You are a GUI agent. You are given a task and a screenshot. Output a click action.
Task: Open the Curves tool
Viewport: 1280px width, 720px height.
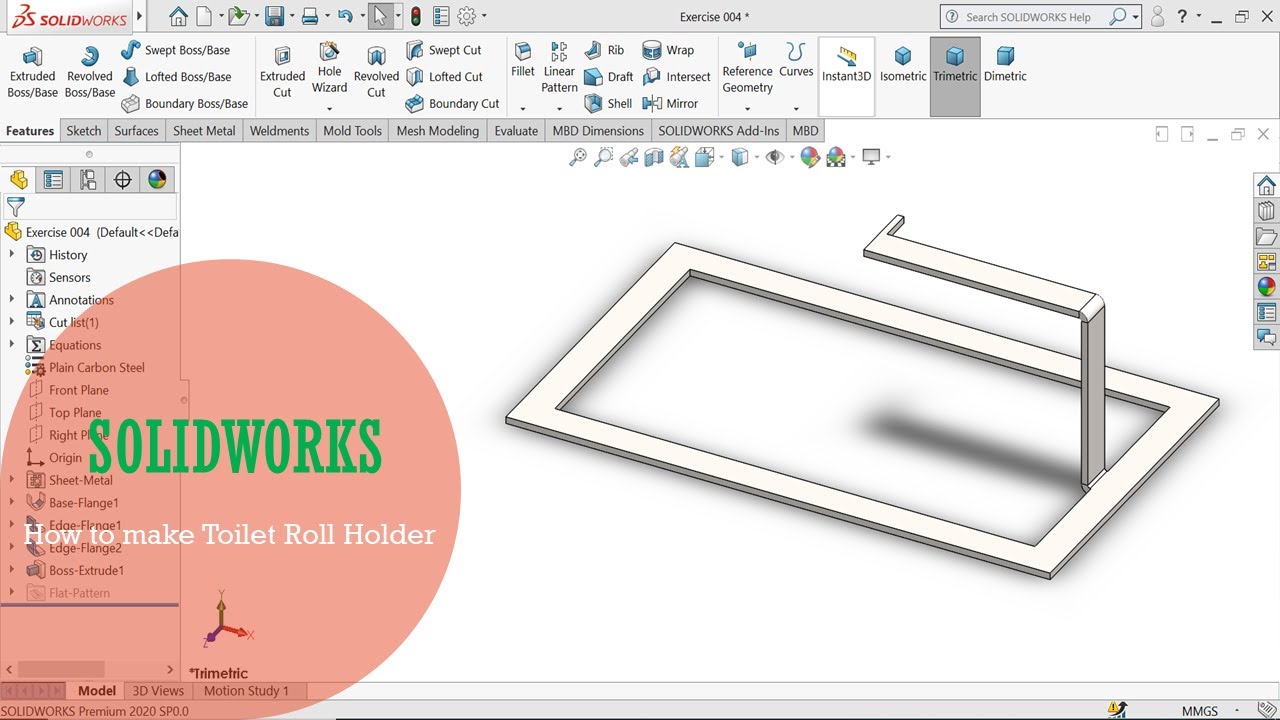[796, 60]
